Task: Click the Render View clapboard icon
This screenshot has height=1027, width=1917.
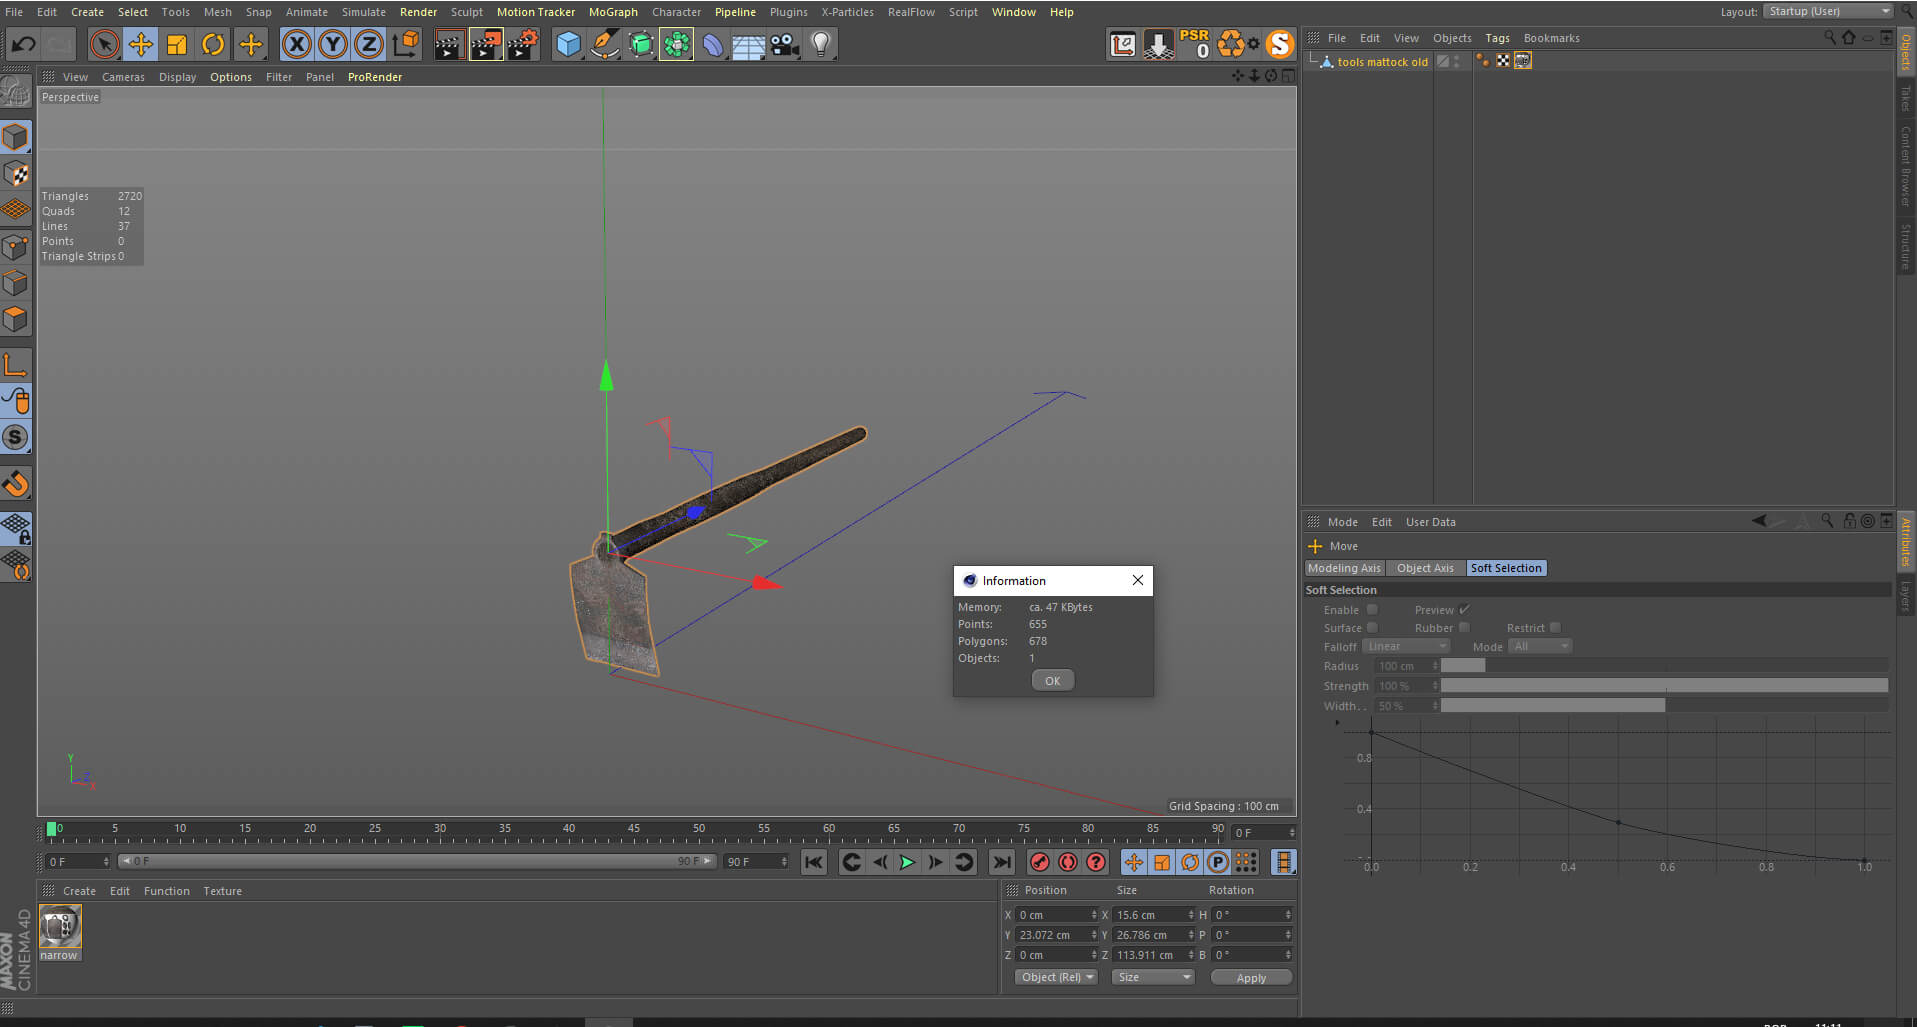Action: click(x=449, y=44)
